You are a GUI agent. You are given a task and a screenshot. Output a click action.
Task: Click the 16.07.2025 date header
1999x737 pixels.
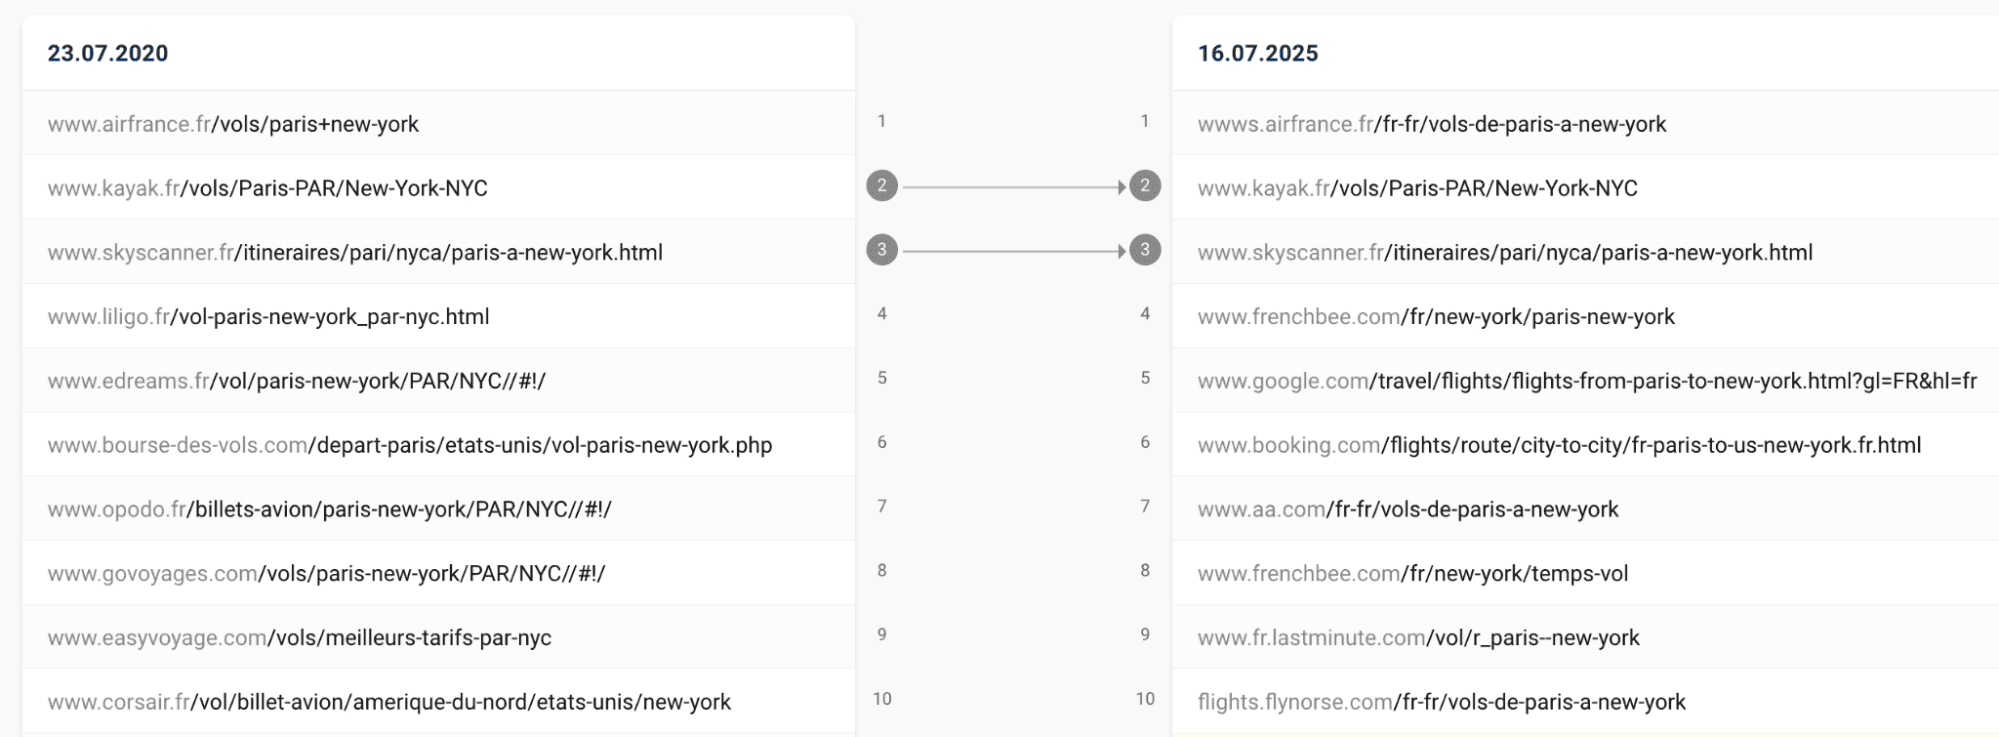(x=1258, y=53)
